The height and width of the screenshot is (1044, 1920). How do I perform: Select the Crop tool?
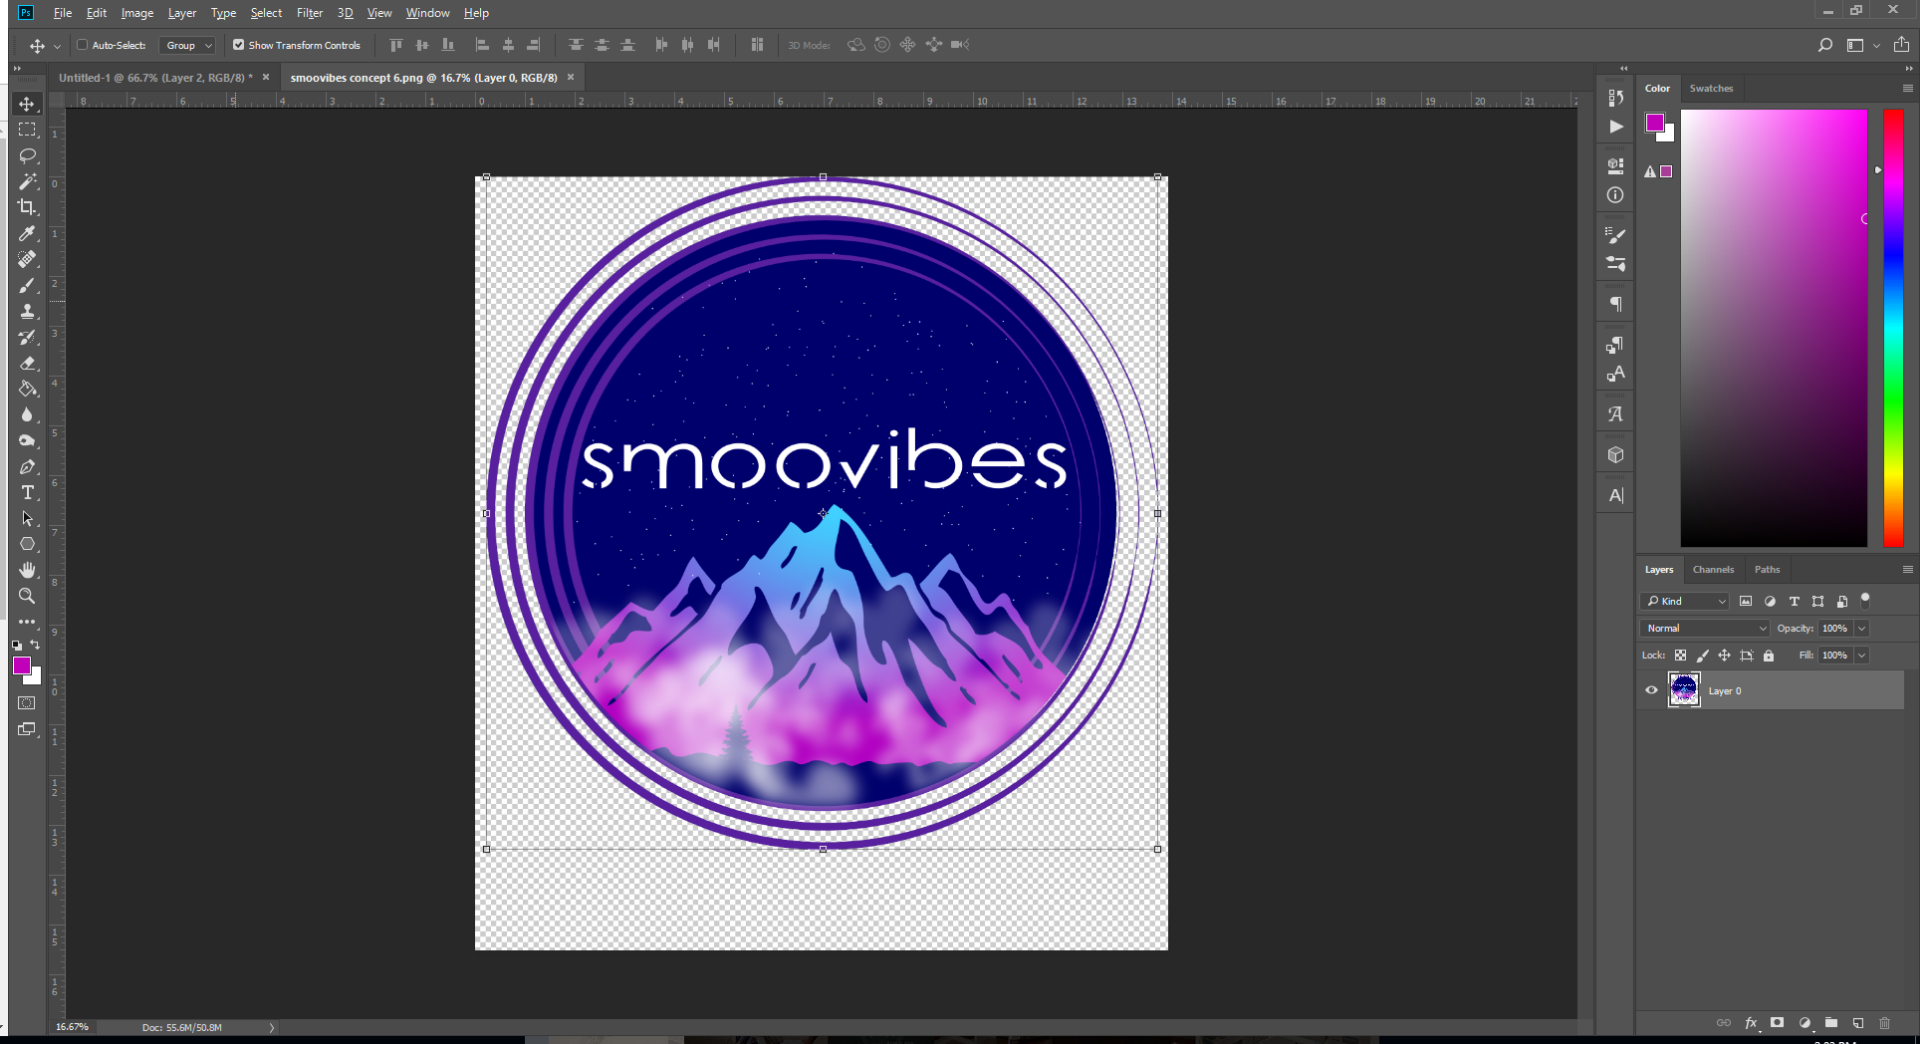click(27, 207)
